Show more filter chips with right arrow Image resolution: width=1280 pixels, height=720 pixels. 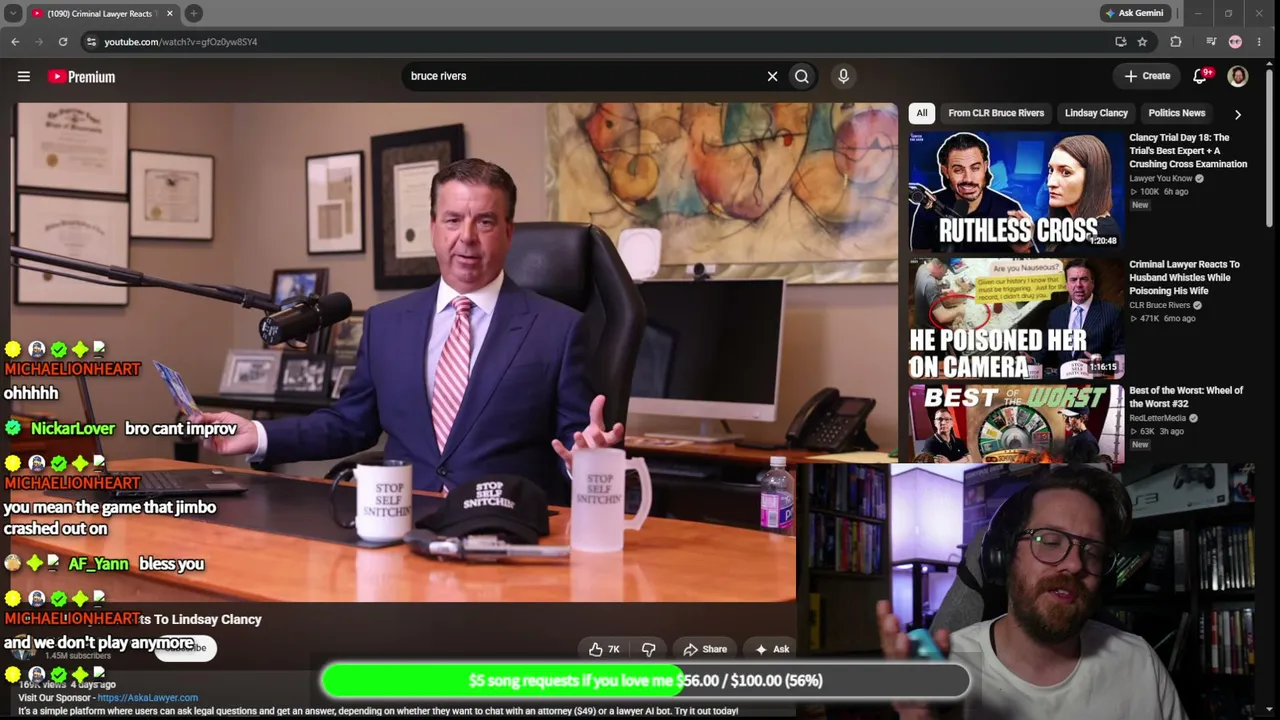pyautogui.click(x=1238, y=114)
